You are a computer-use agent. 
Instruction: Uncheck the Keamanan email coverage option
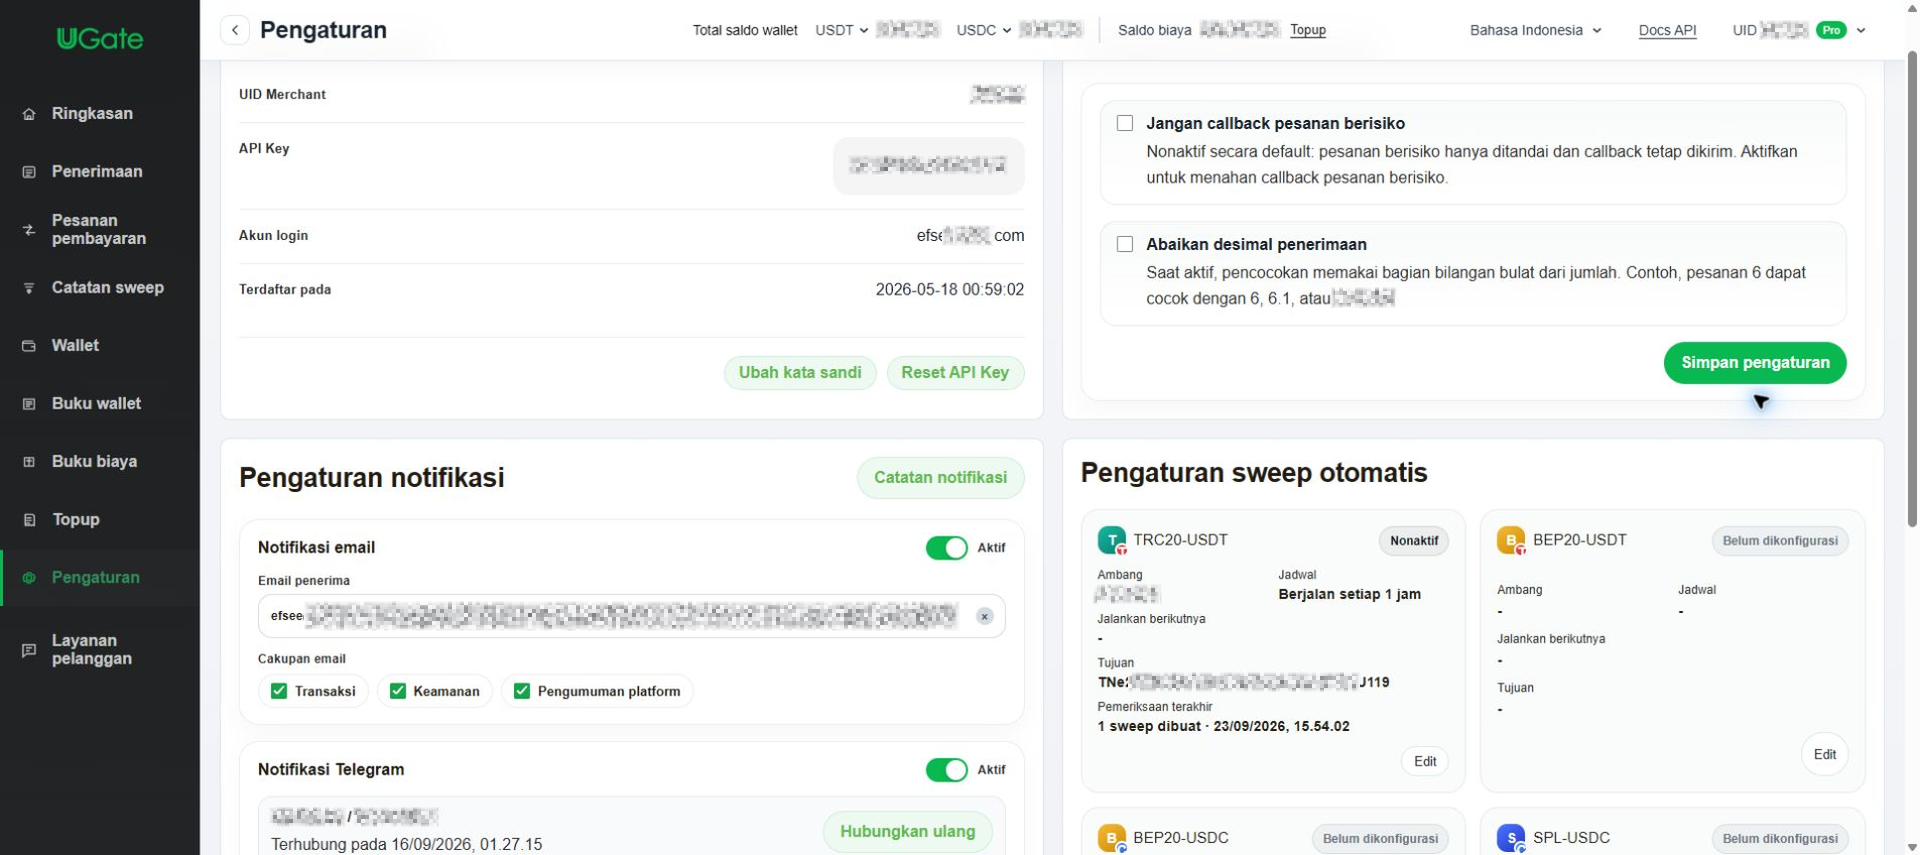click(x=398, y=691)
